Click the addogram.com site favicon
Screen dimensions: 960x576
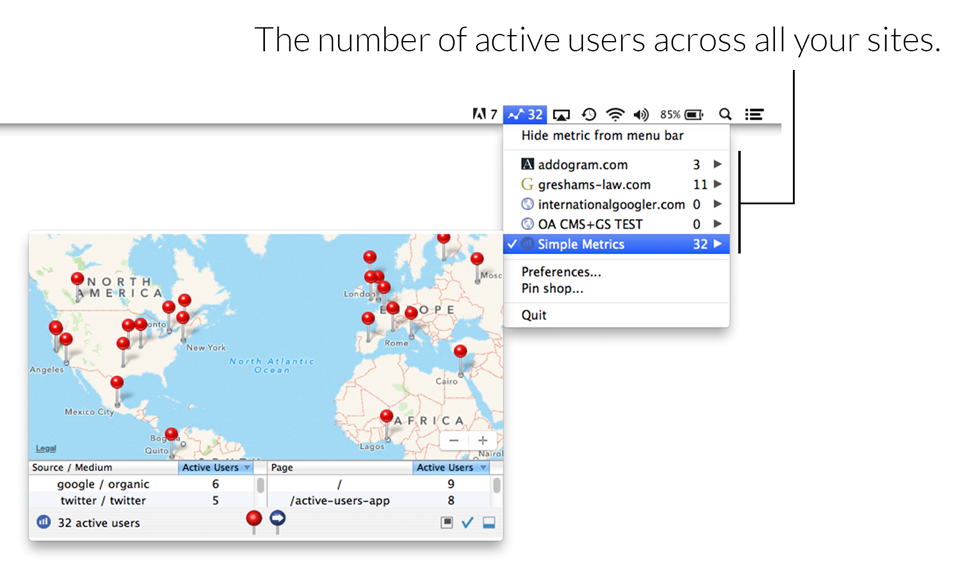point(527,164)
